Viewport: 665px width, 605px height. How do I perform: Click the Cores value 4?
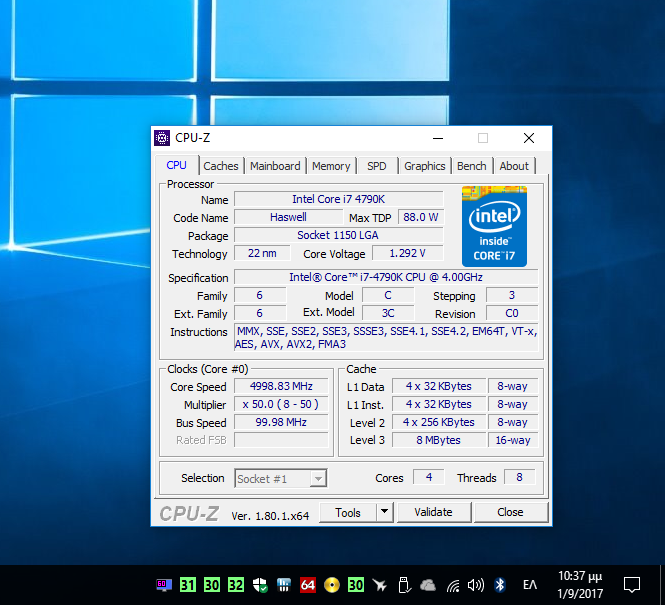tap(429, 477)
